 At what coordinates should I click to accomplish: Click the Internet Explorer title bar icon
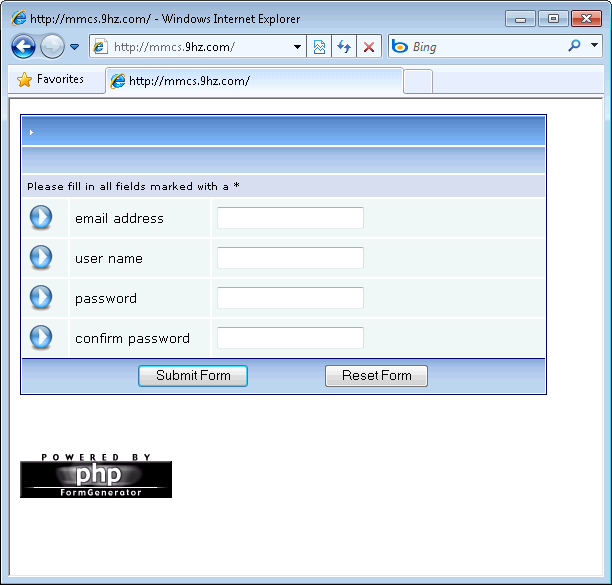tap(19, 18)
